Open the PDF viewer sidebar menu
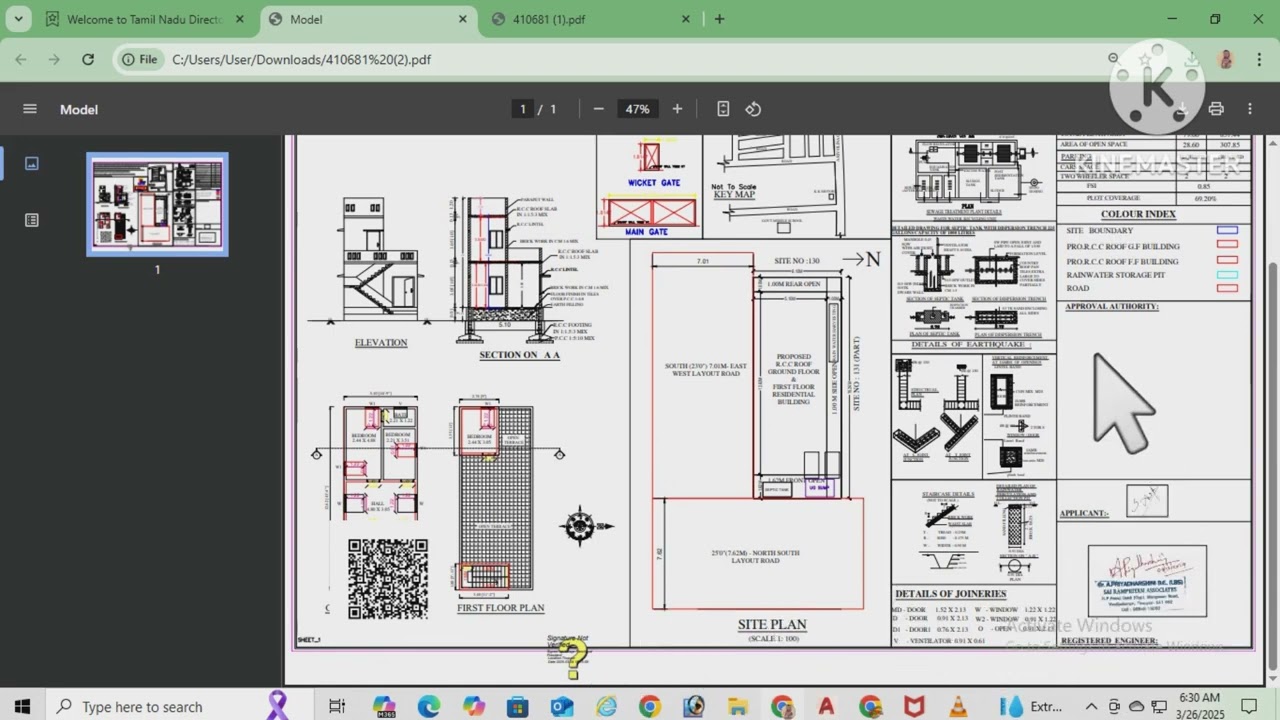Image resolution: width=1280 pixels, height=720 pixels. click(x=30, y=109)
